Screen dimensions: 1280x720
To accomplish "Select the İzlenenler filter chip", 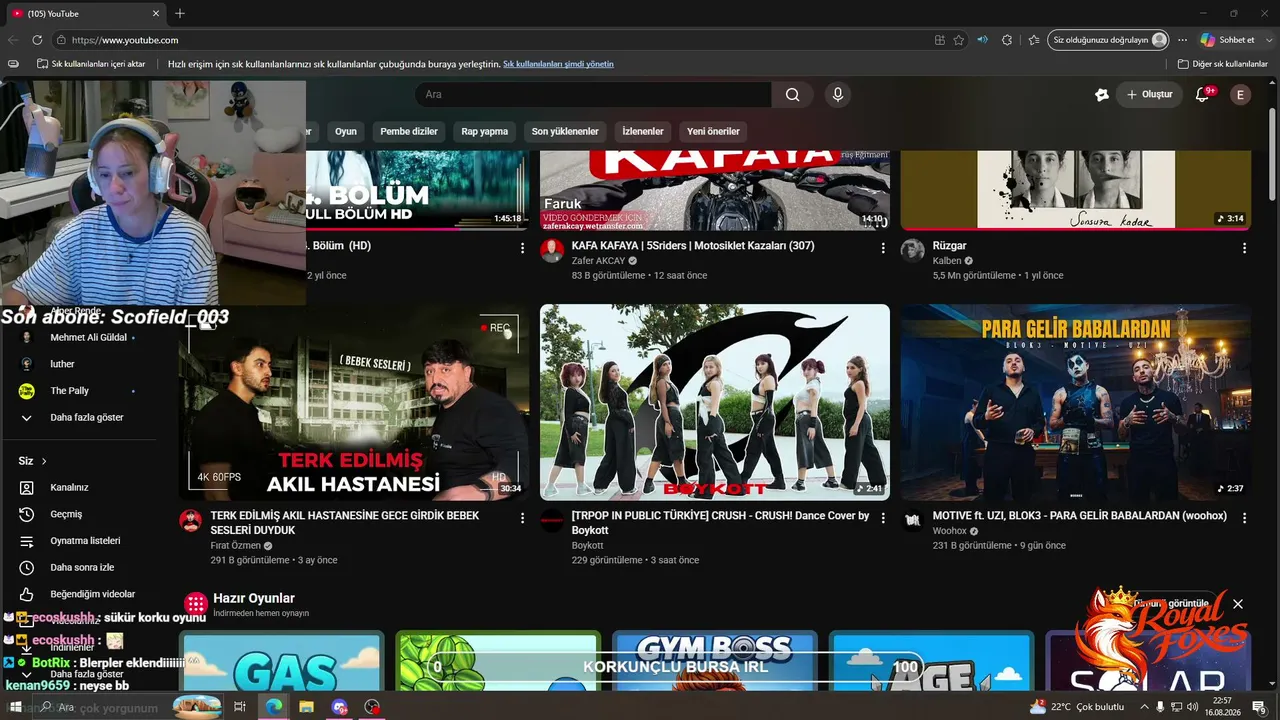I will coord(643,131).
